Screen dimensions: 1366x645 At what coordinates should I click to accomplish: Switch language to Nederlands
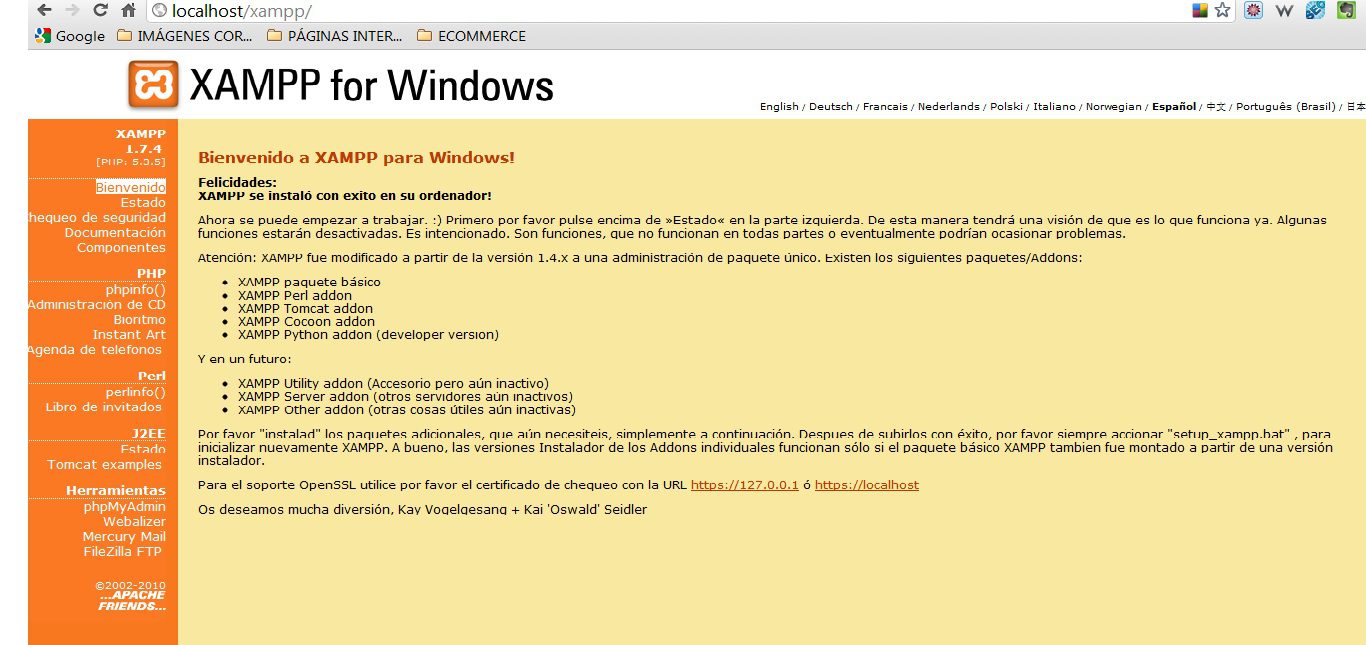(x=949, y=106)
